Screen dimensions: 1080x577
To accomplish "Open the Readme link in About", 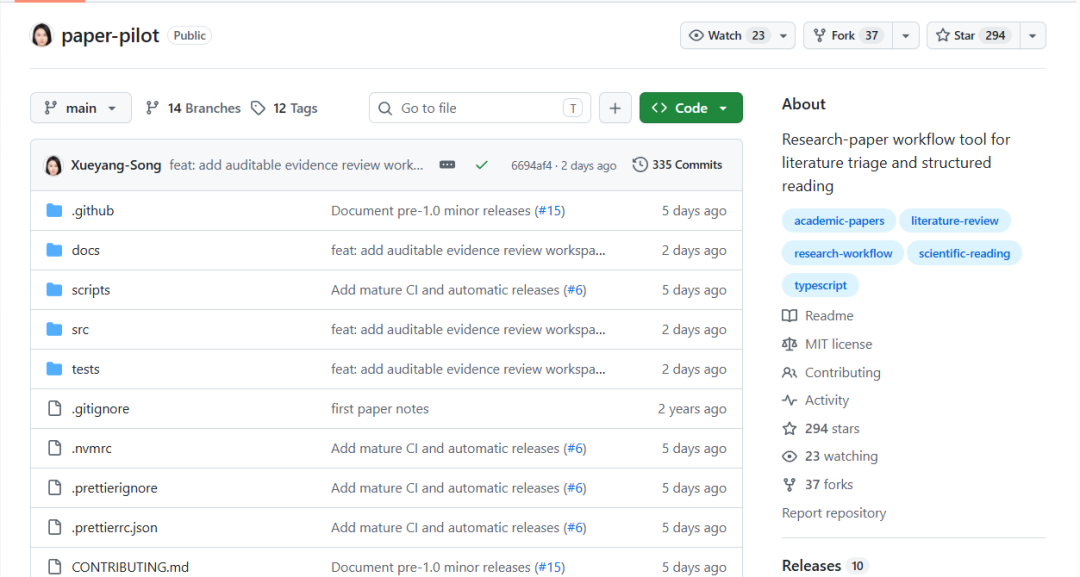I will click(x=829, y=316).
